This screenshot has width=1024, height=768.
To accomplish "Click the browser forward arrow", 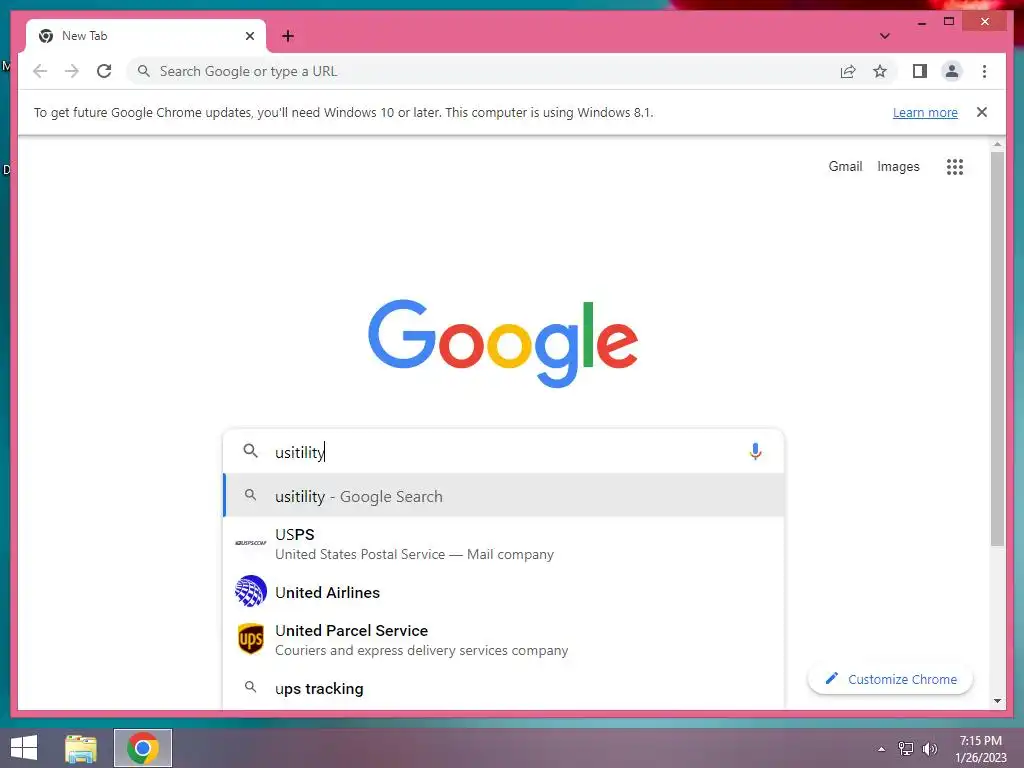I will [x=72, y=71].
